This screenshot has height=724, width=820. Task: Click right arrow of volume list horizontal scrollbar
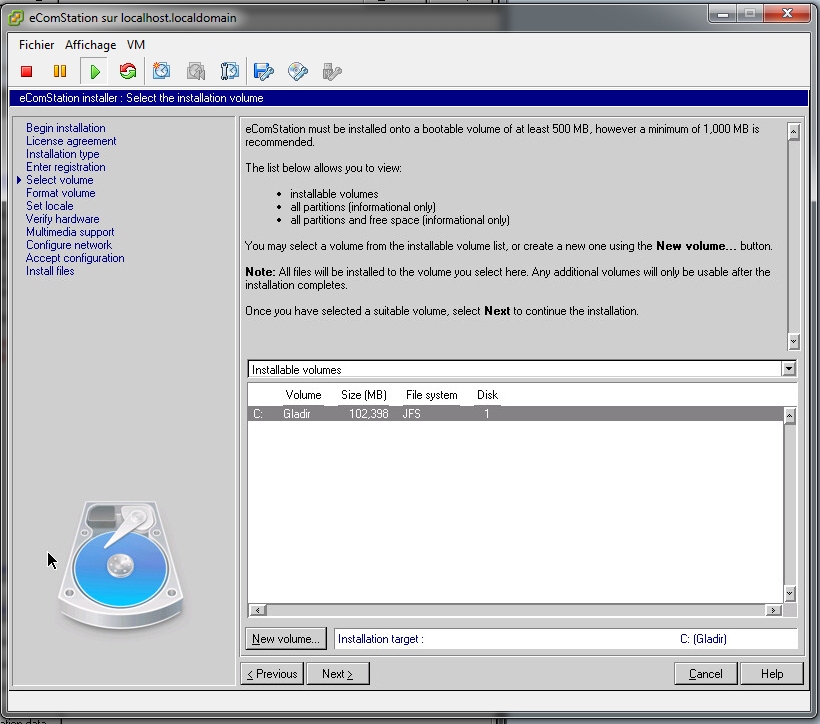click(x=773, y=610)
